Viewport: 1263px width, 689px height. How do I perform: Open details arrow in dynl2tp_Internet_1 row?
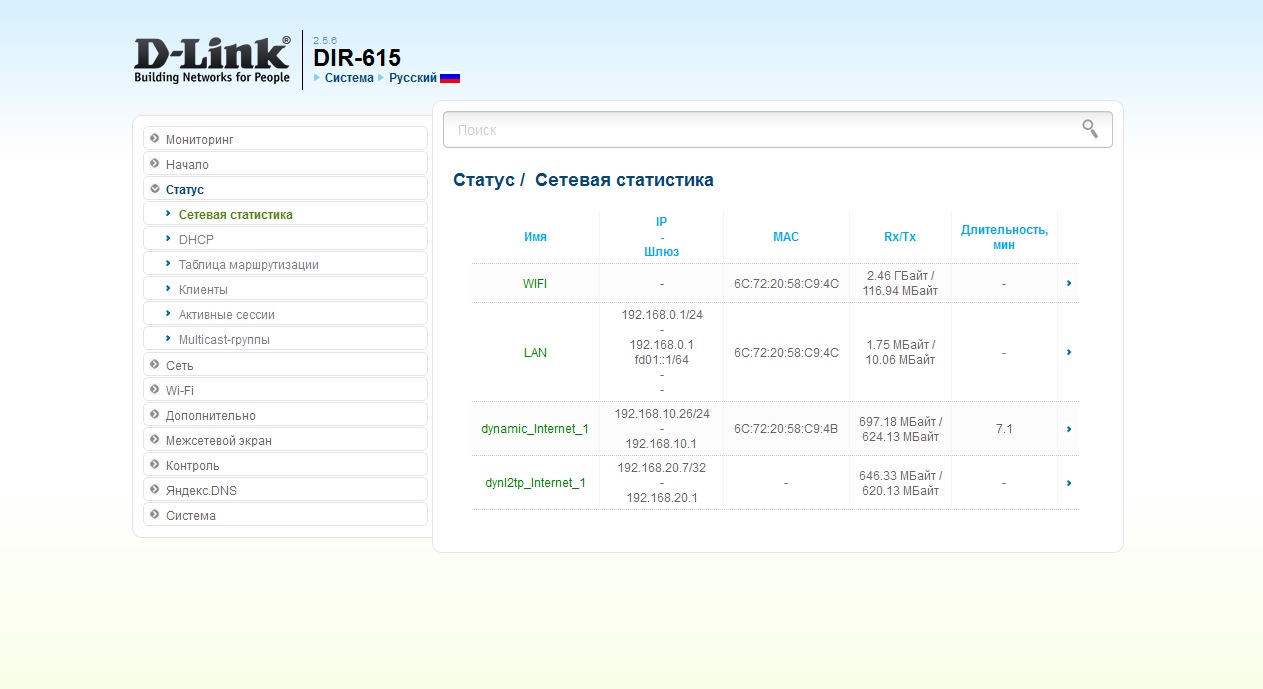point(1069,483)
